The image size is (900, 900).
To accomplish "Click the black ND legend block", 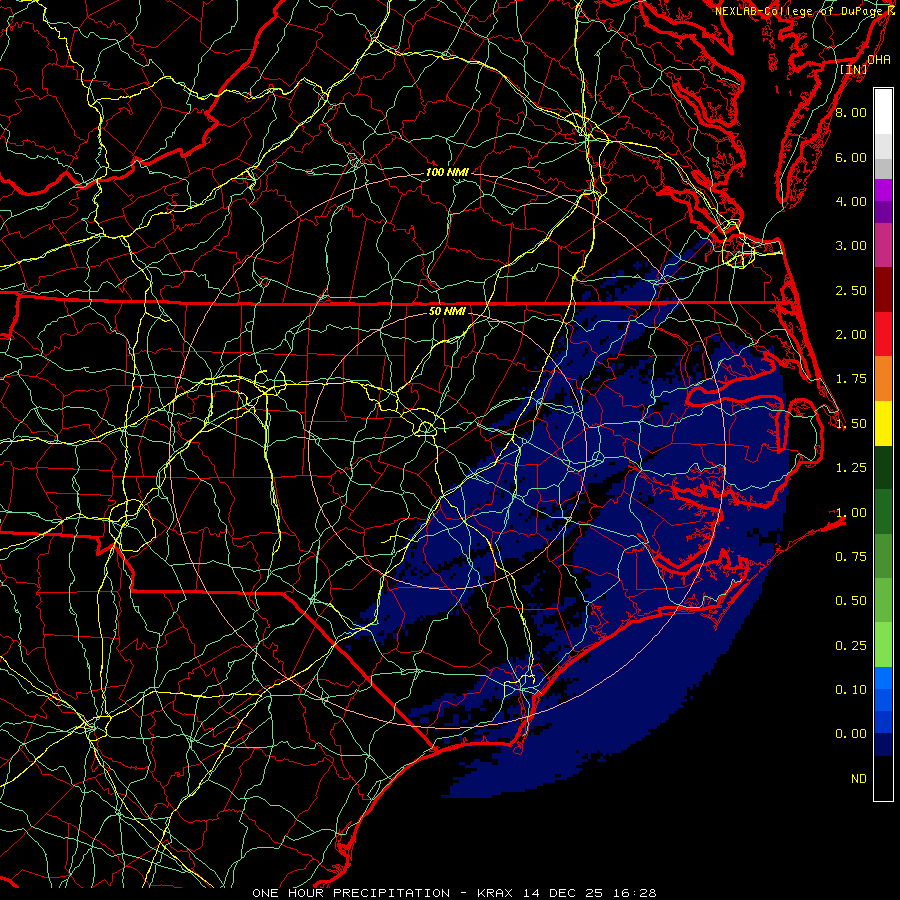I will pos(883,778).
